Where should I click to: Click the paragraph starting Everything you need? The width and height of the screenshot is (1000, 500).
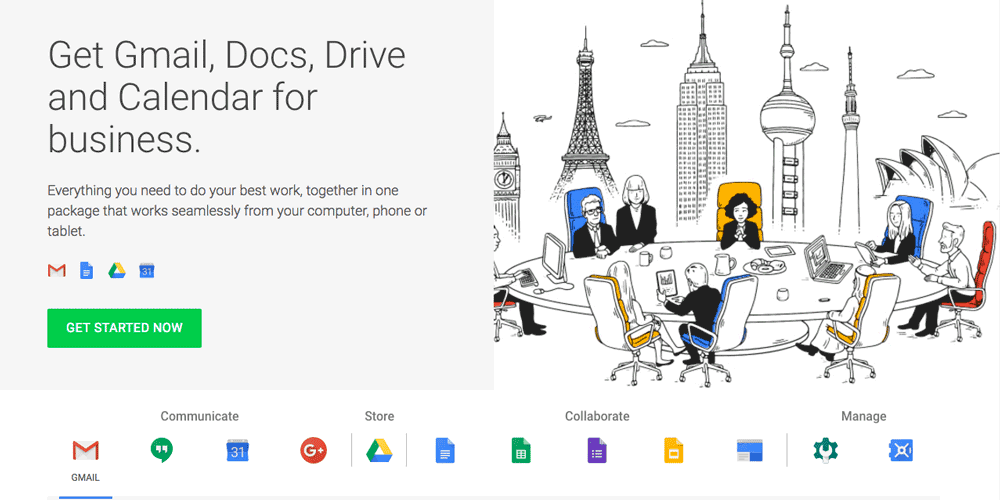pyautogui.click(x=237, y=211)
